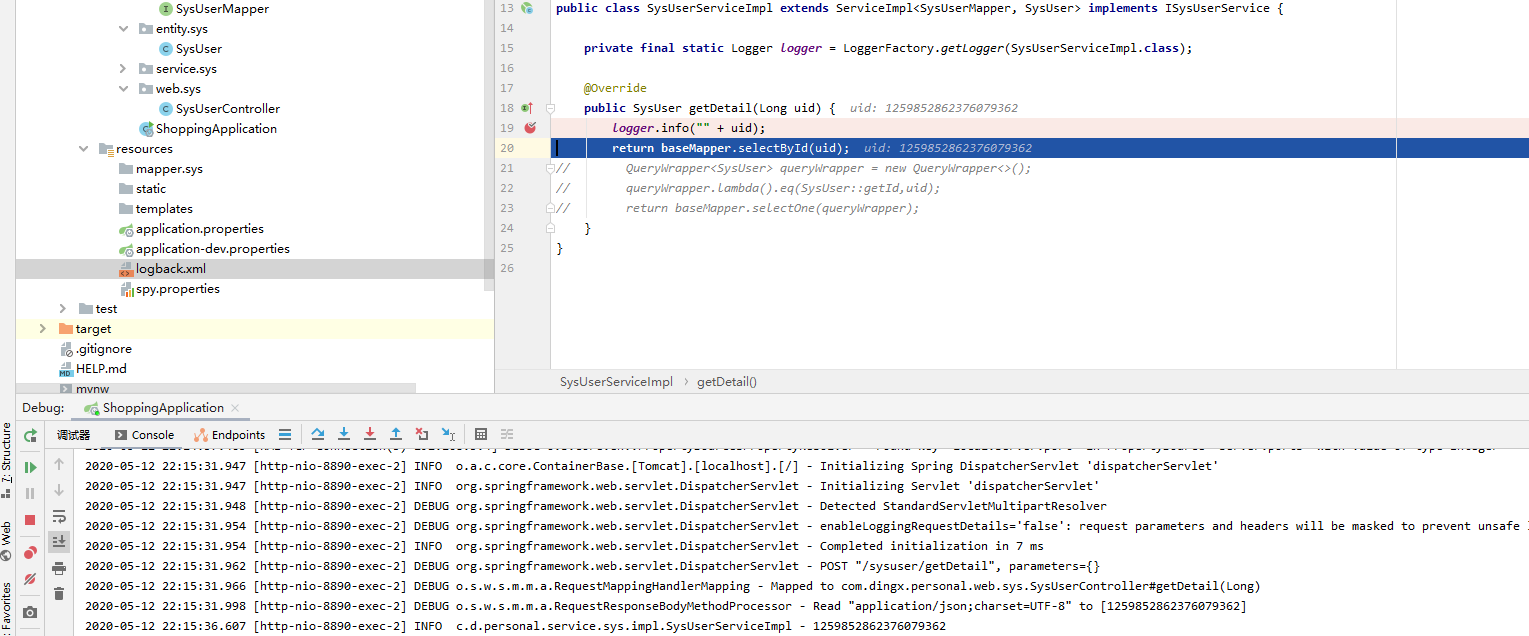Toggle soft-wrap for console output
The height and width of the screenshot is (636, 1529).
57,514
